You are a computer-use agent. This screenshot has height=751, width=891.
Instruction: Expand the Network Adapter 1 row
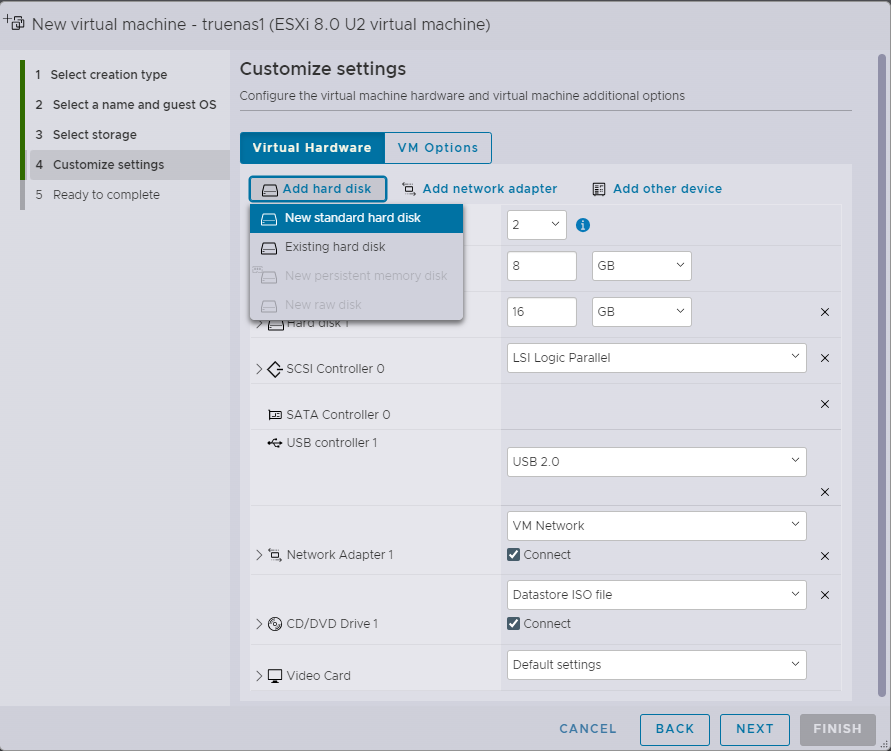click(x=260, y=555)
